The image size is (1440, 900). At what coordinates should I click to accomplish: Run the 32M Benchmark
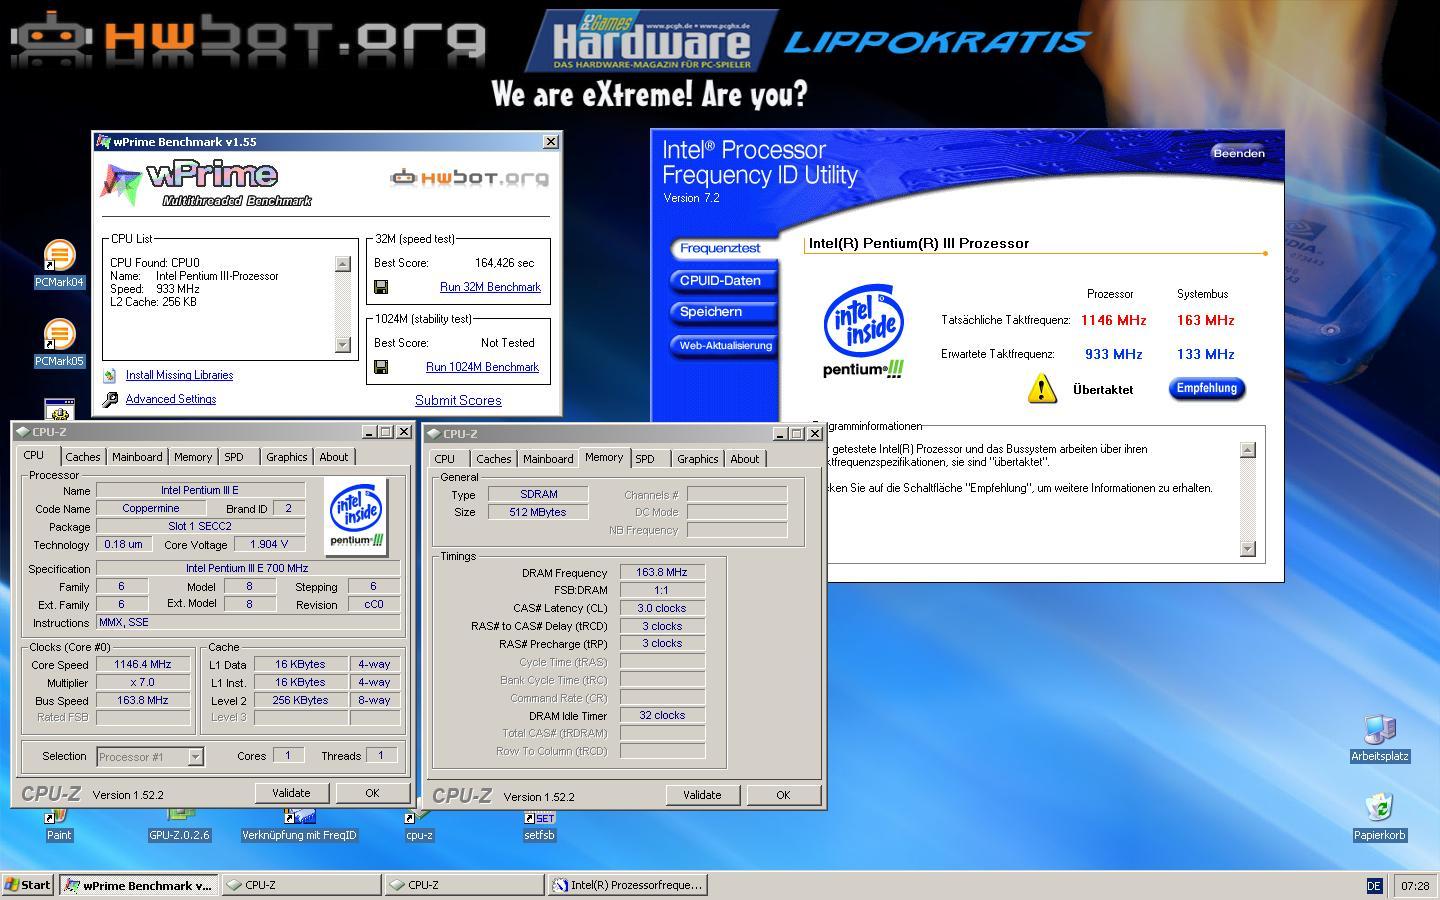[490, 287]
